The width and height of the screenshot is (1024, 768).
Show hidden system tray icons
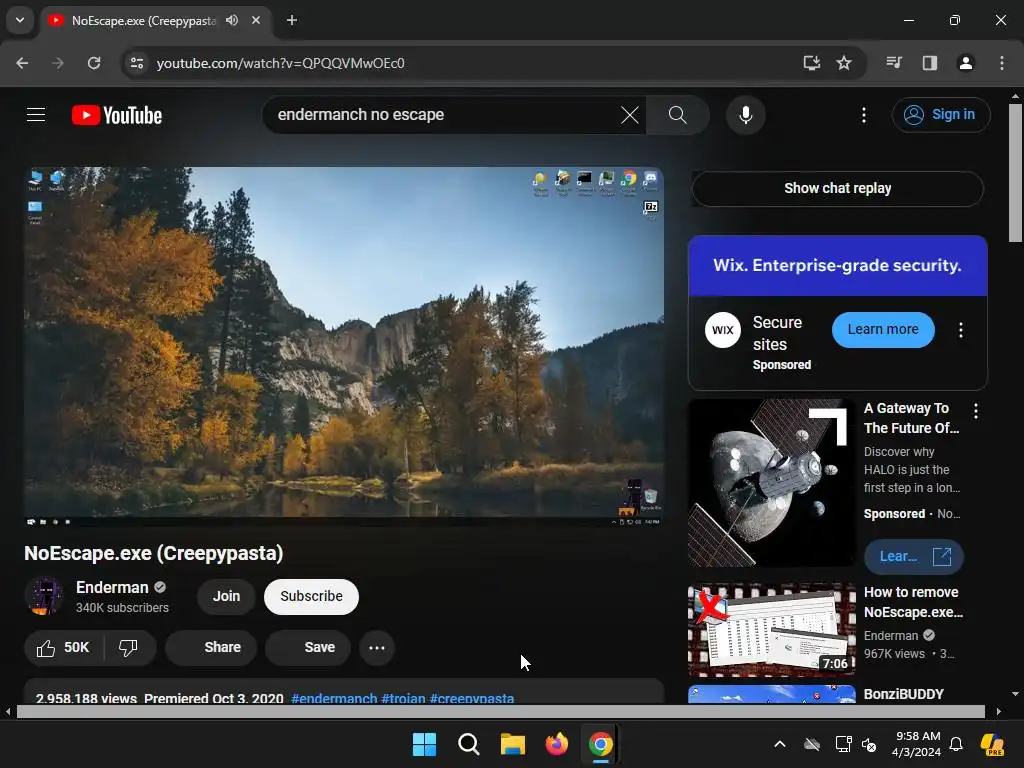[780, 744]
